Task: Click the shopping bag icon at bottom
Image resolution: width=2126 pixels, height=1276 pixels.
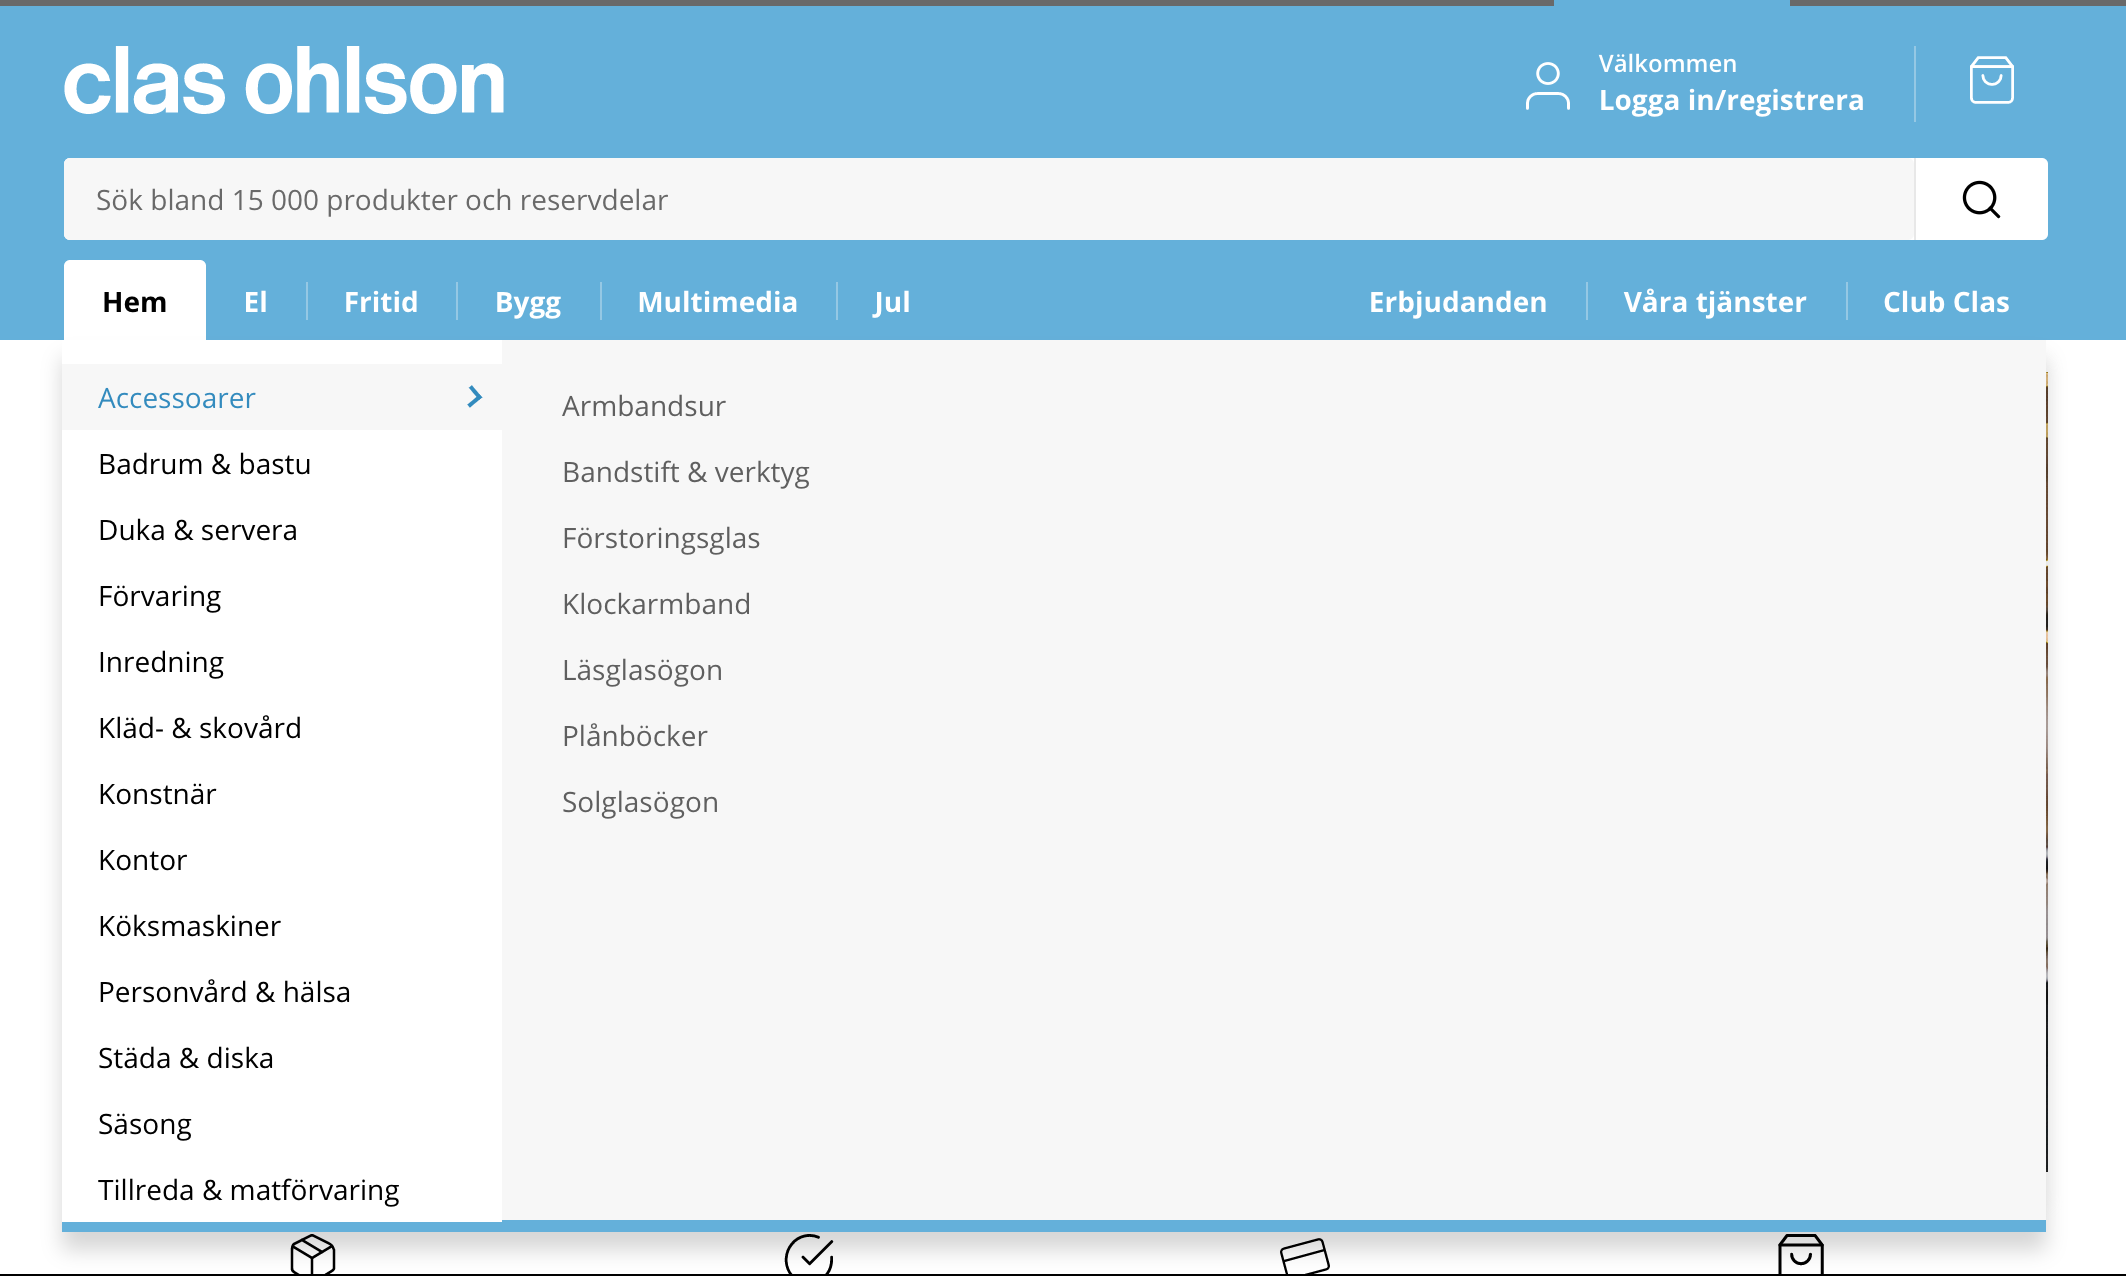Action: coord(1800,1255)
